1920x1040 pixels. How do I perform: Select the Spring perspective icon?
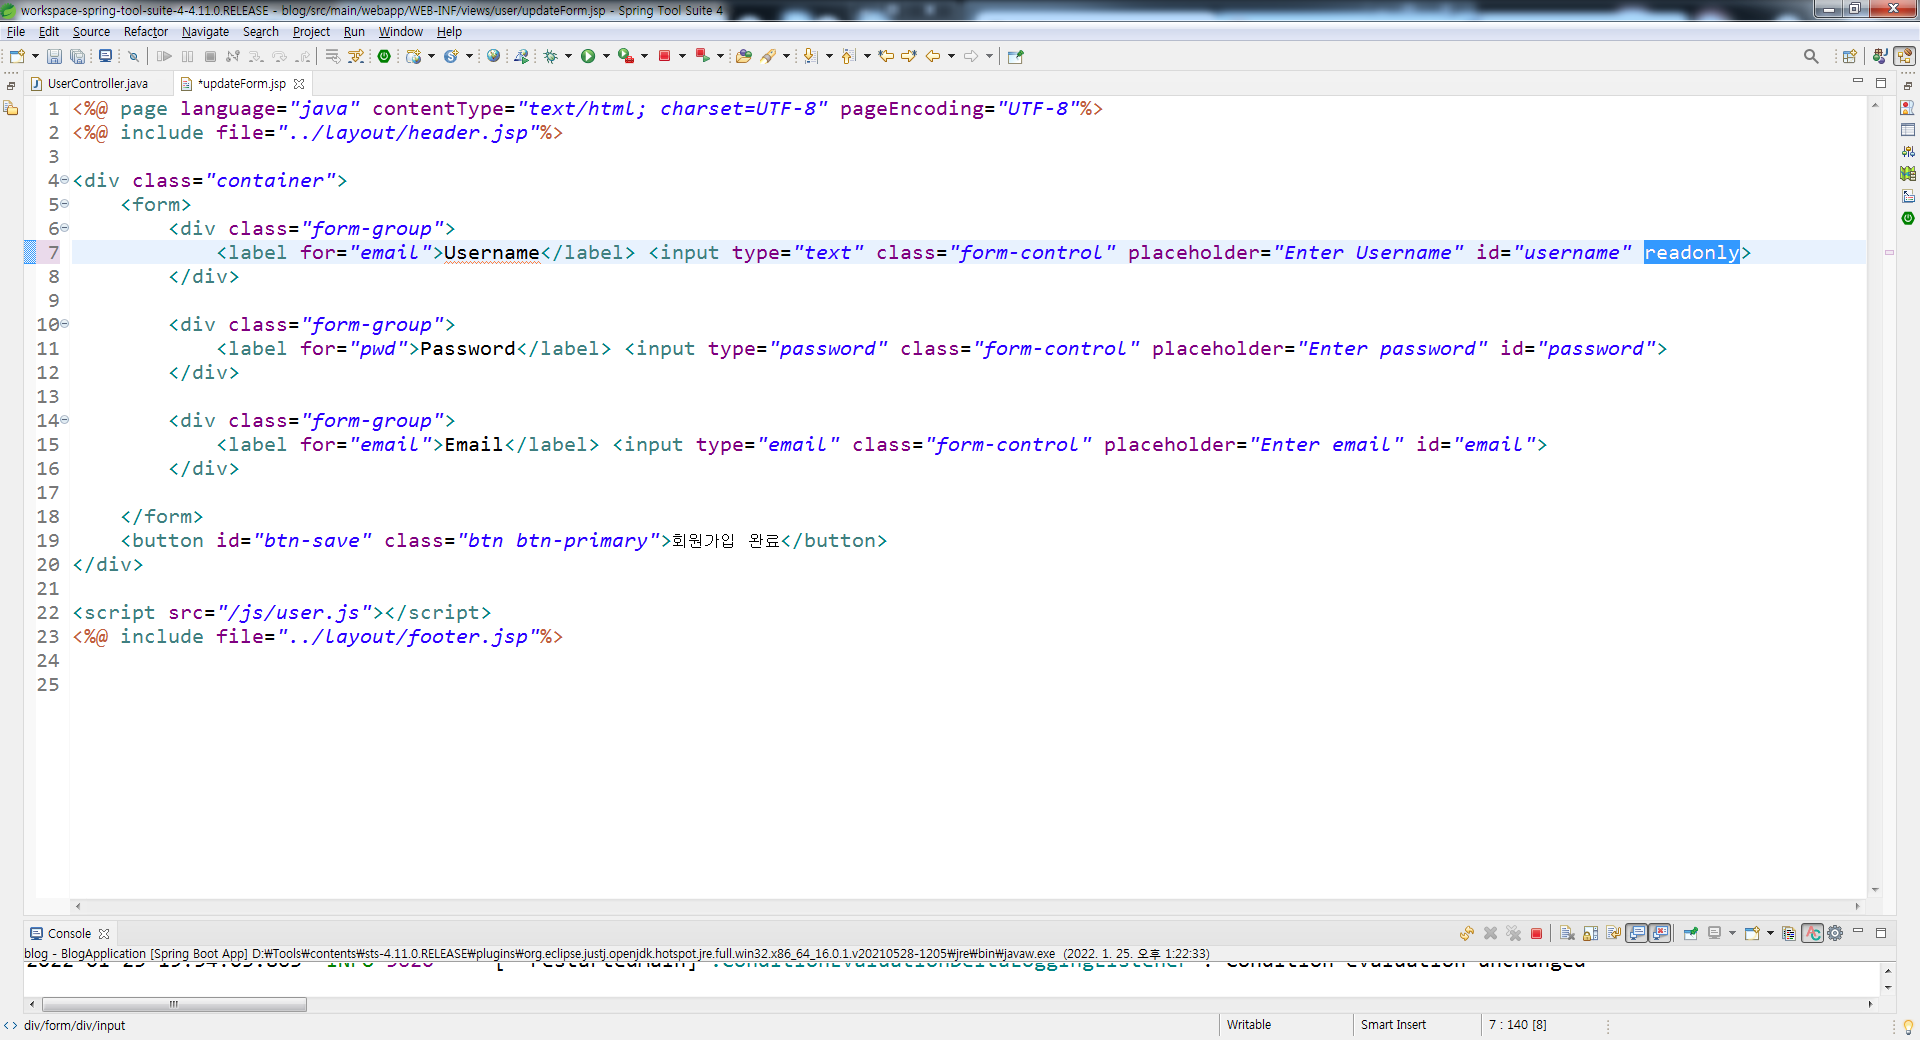tap(1905, 56)
